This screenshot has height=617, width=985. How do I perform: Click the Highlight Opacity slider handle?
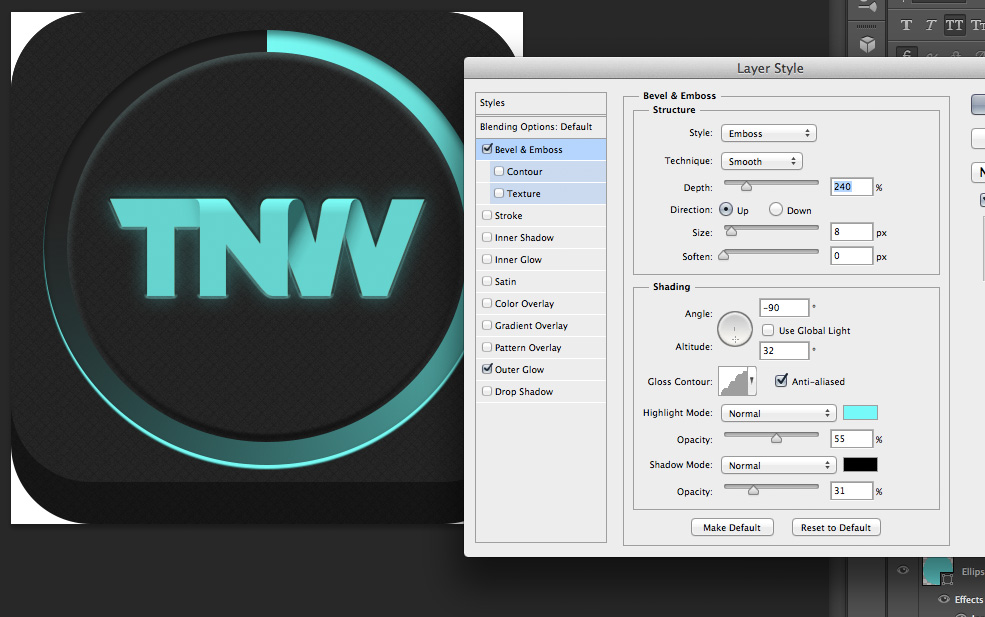776,438
